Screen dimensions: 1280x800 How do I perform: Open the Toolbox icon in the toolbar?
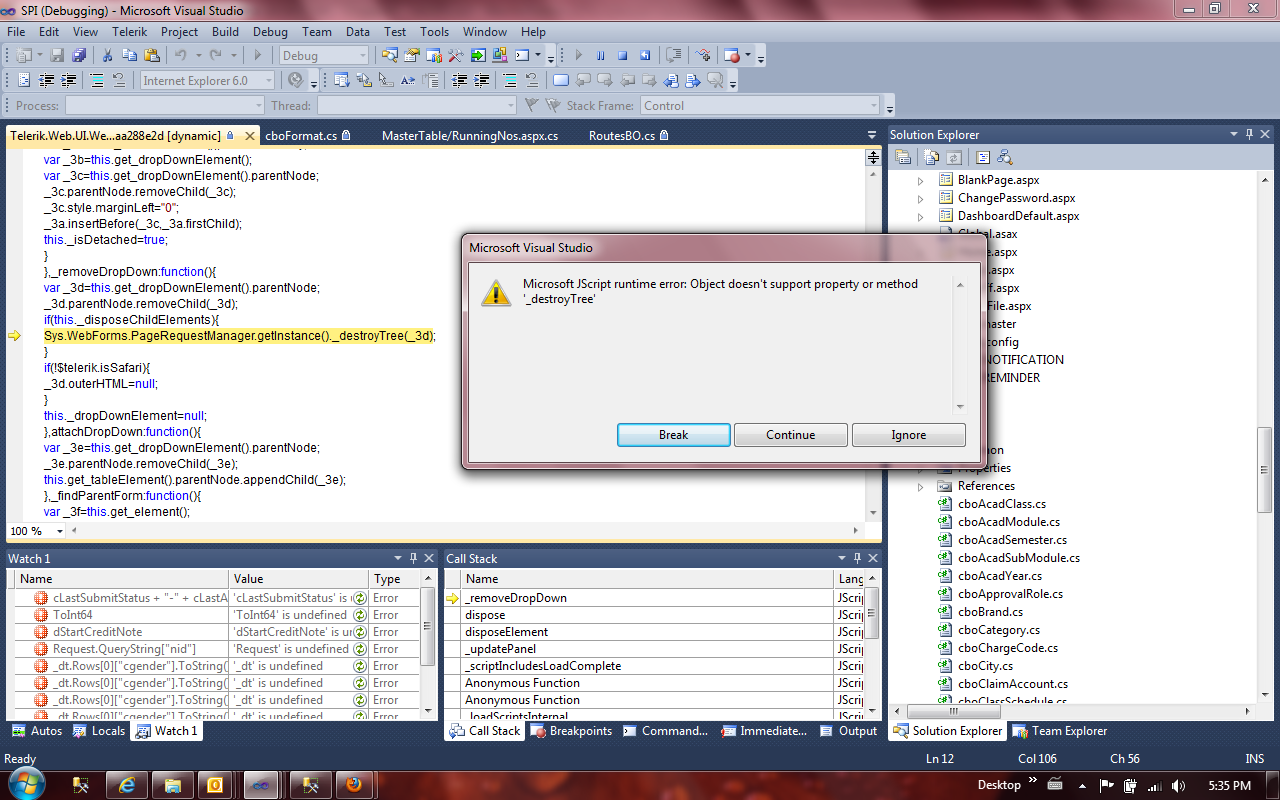point(456,55)
